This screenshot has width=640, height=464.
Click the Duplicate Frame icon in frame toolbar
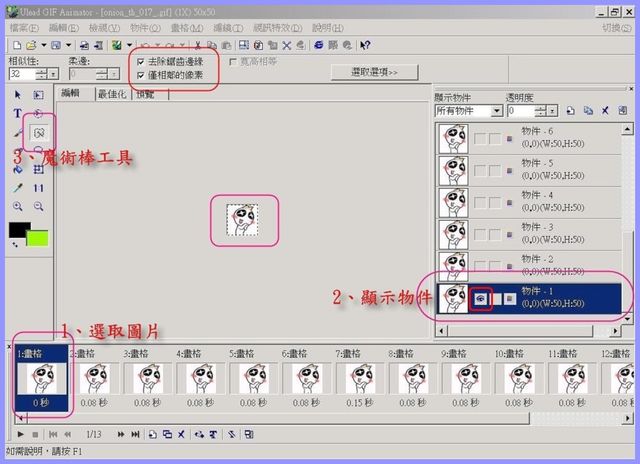tap(167, 435)
